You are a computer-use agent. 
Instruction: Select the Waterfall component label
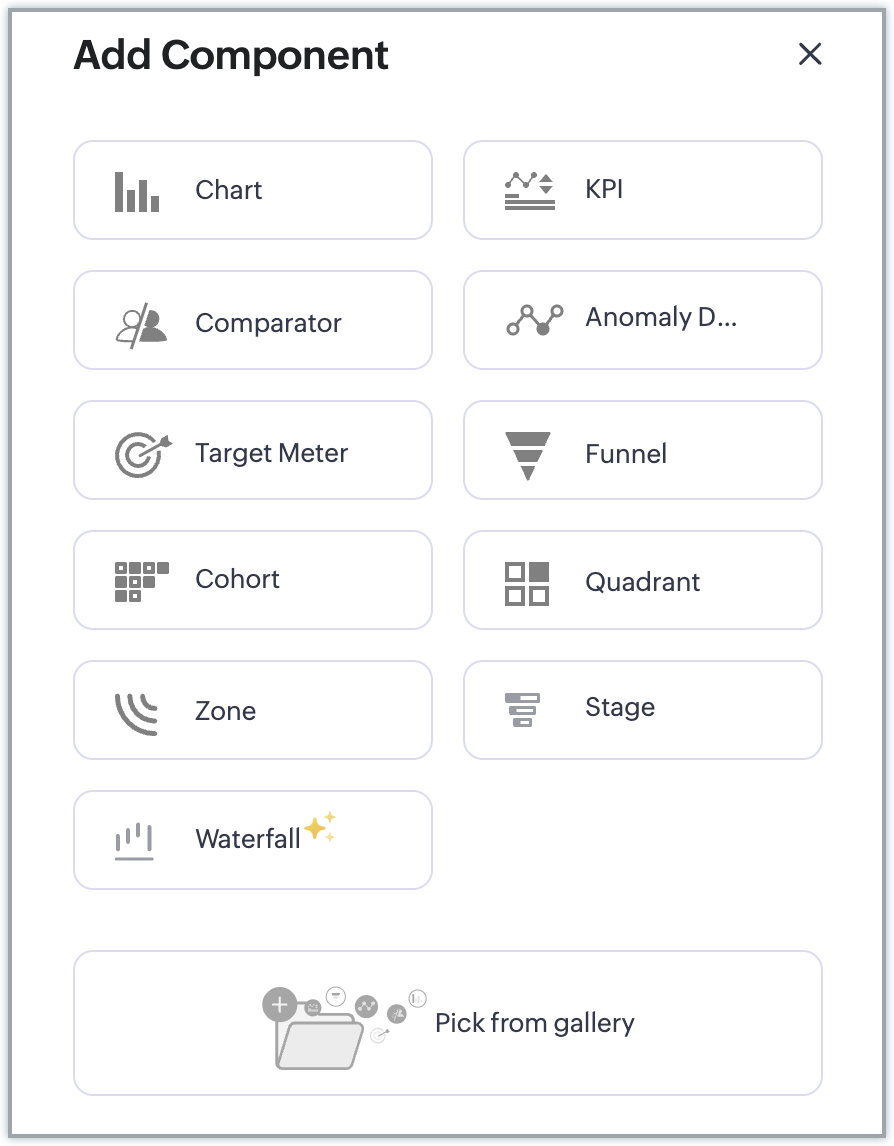pyautogui.click(x=248, y=839)
